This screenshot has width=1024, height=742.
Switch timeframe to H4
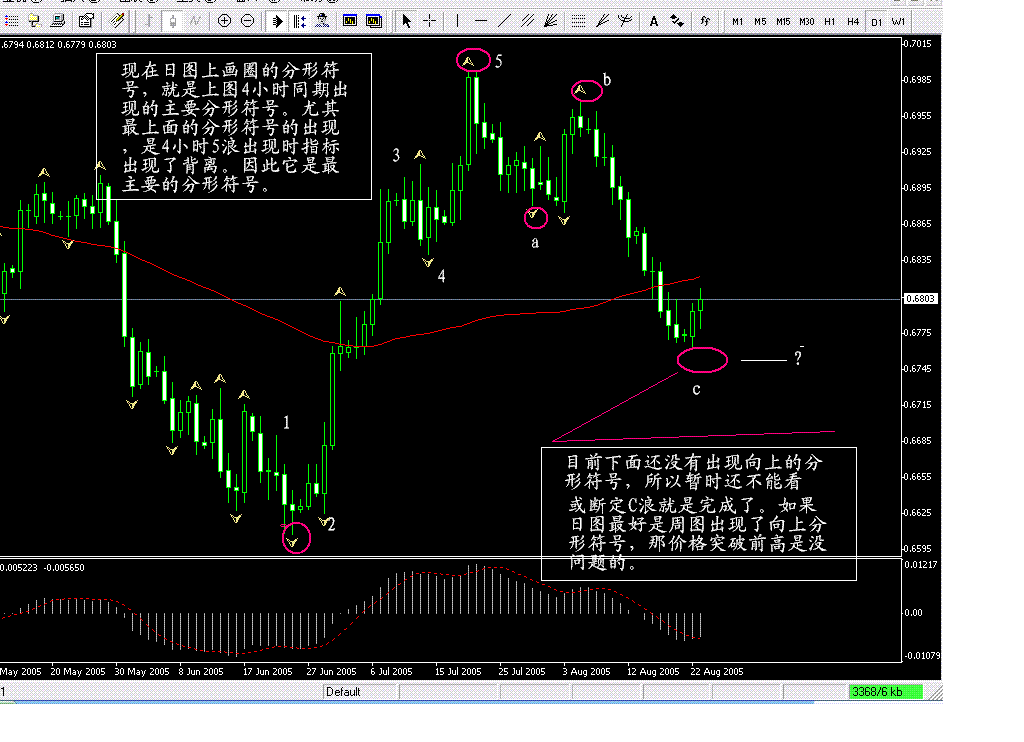point(853,22)
